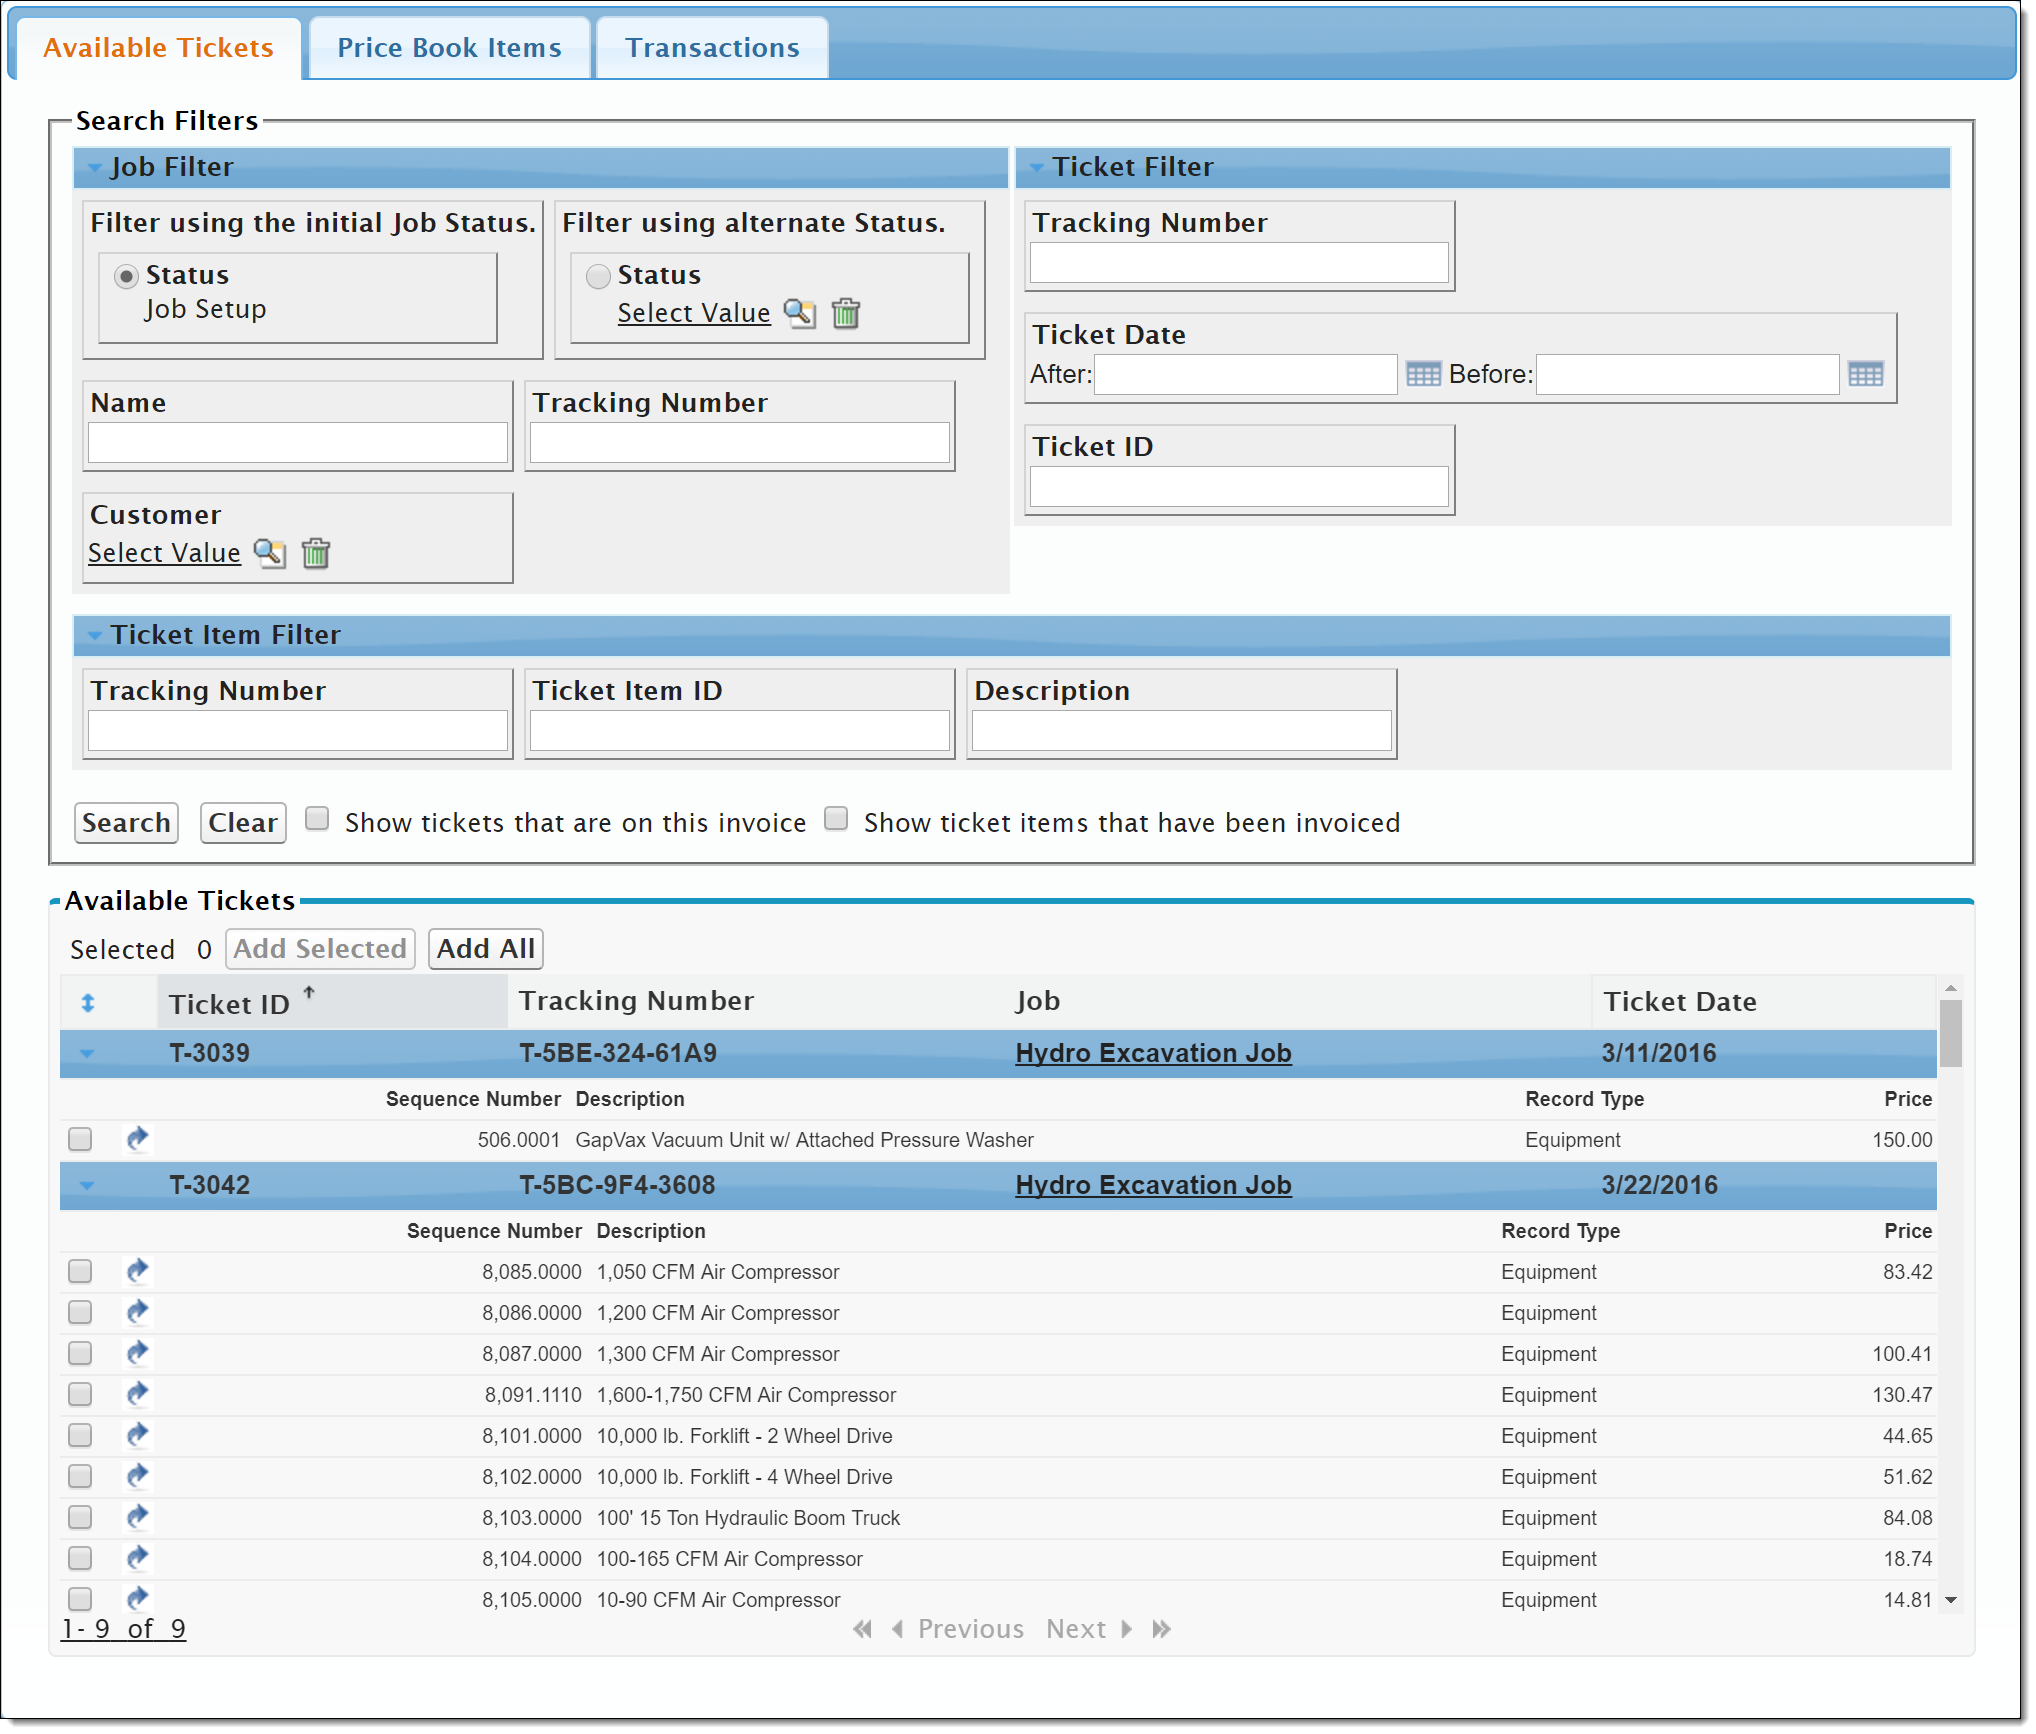Check the 100' 15 Ton Hydraulic Boom Truck checkbox
2036x1734 pixels.
click(x=80, y=1517)
